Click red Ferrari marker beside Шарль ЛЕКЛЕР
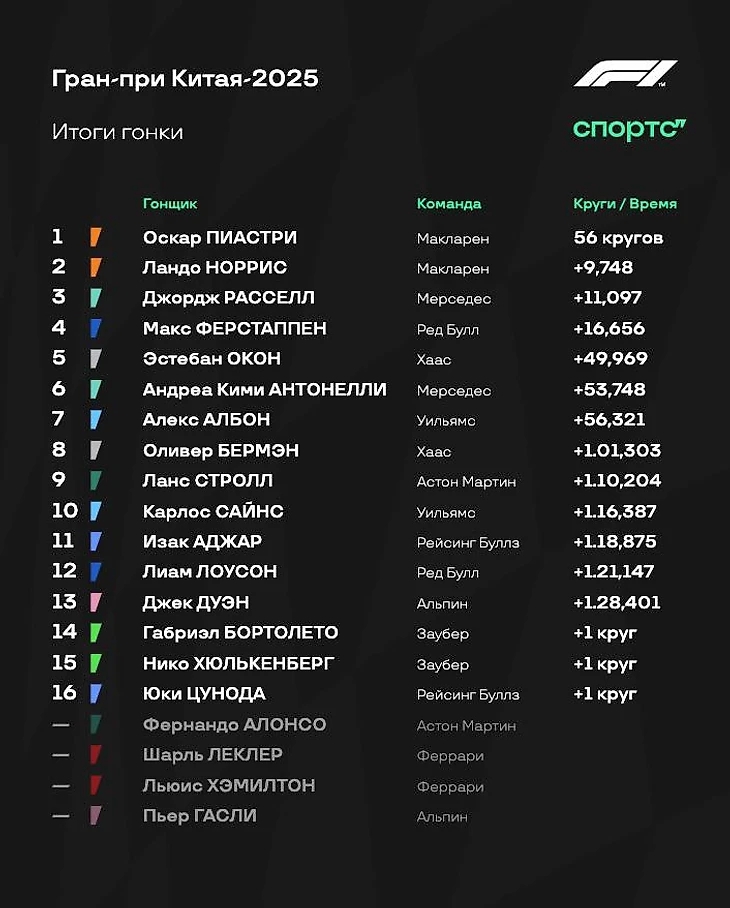730x908 pixels. (95, 755)
